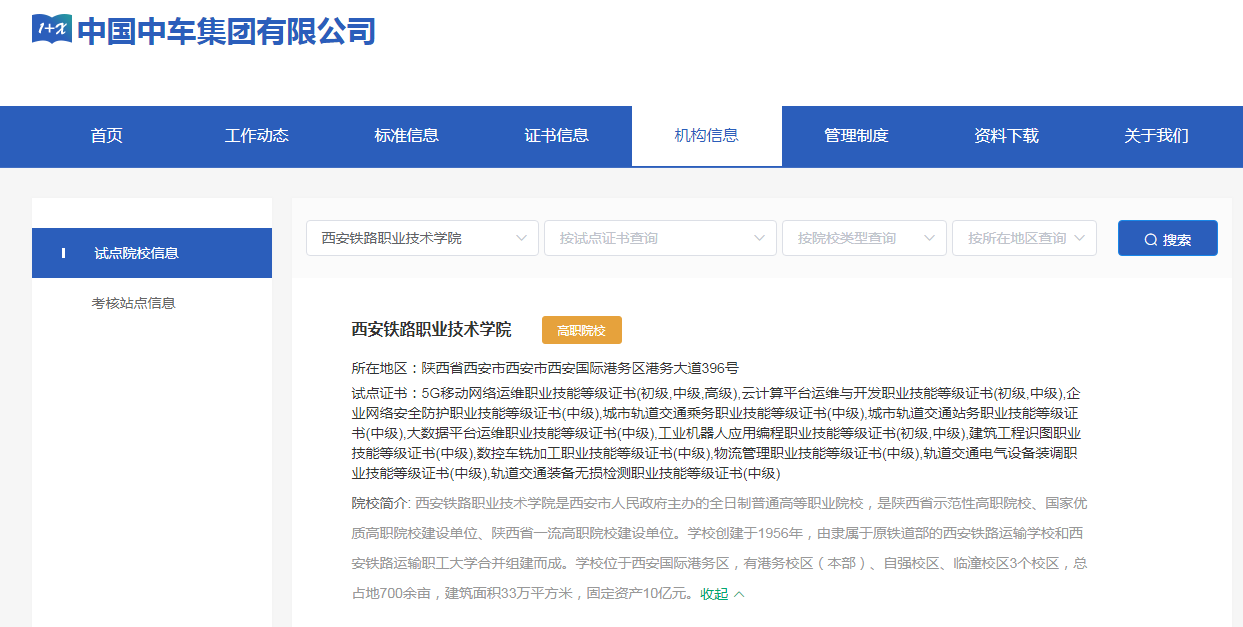Open the 按所在地区查询 dropdown
The height and width of the screenshot is (627, 1243).
[x=1025, y=238]
